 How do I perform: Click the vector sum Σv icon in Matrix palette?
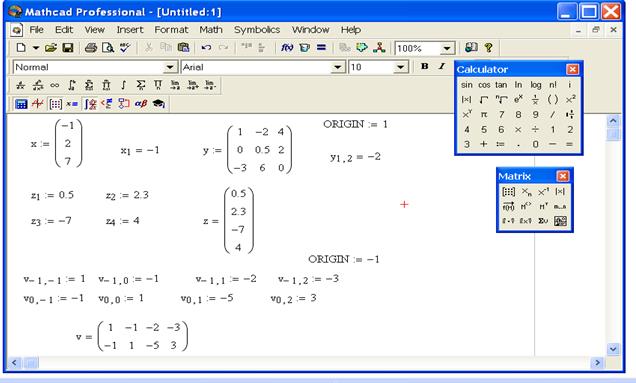point(544,221)
